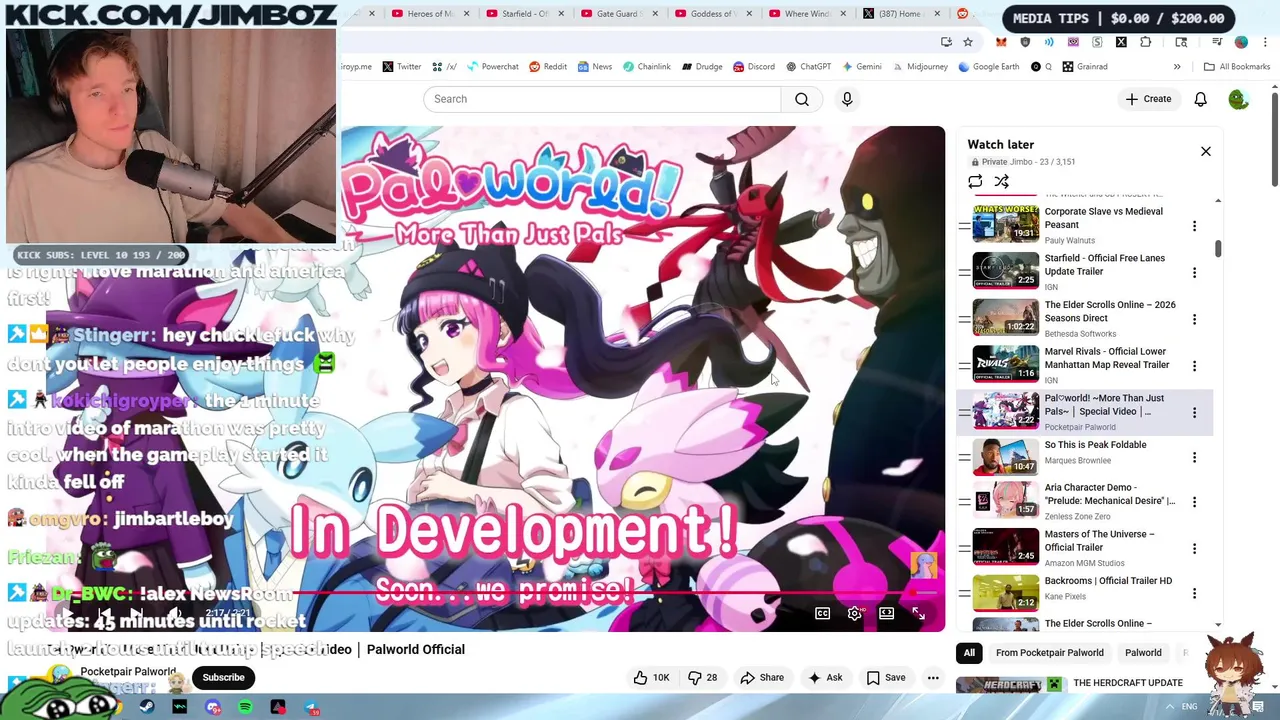Toggle closed captions on the video player
Screen dimensions: 1280x720
pyautogui.click(x=822, y=613)
